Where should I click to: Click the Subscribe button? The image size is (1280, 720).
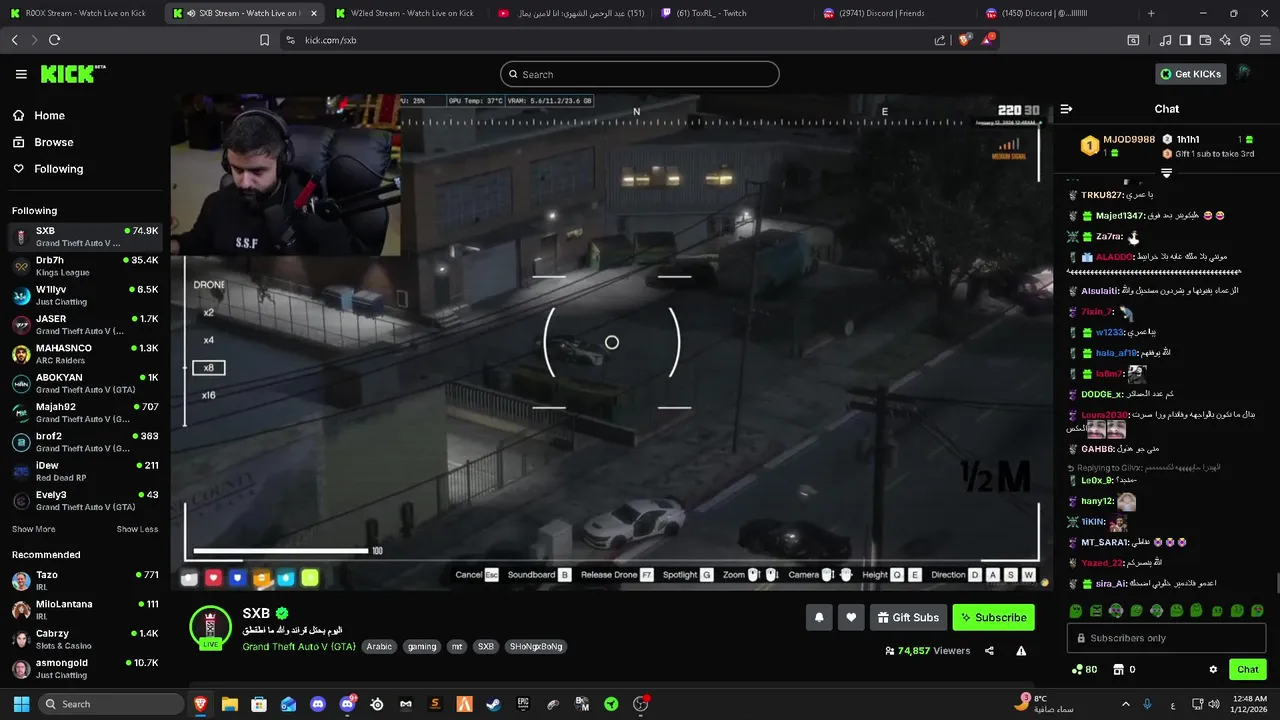point(993,618)
